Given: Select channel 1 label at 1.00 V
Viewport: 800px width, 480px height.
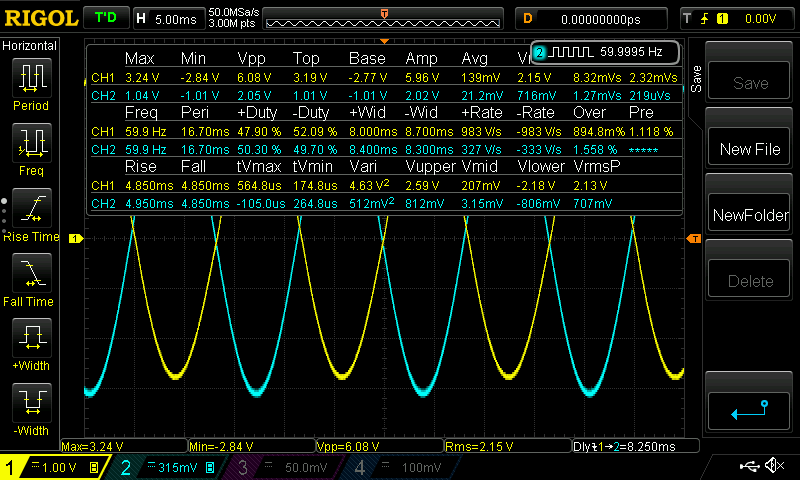Looking at the screenshot, I should [54, 467].
